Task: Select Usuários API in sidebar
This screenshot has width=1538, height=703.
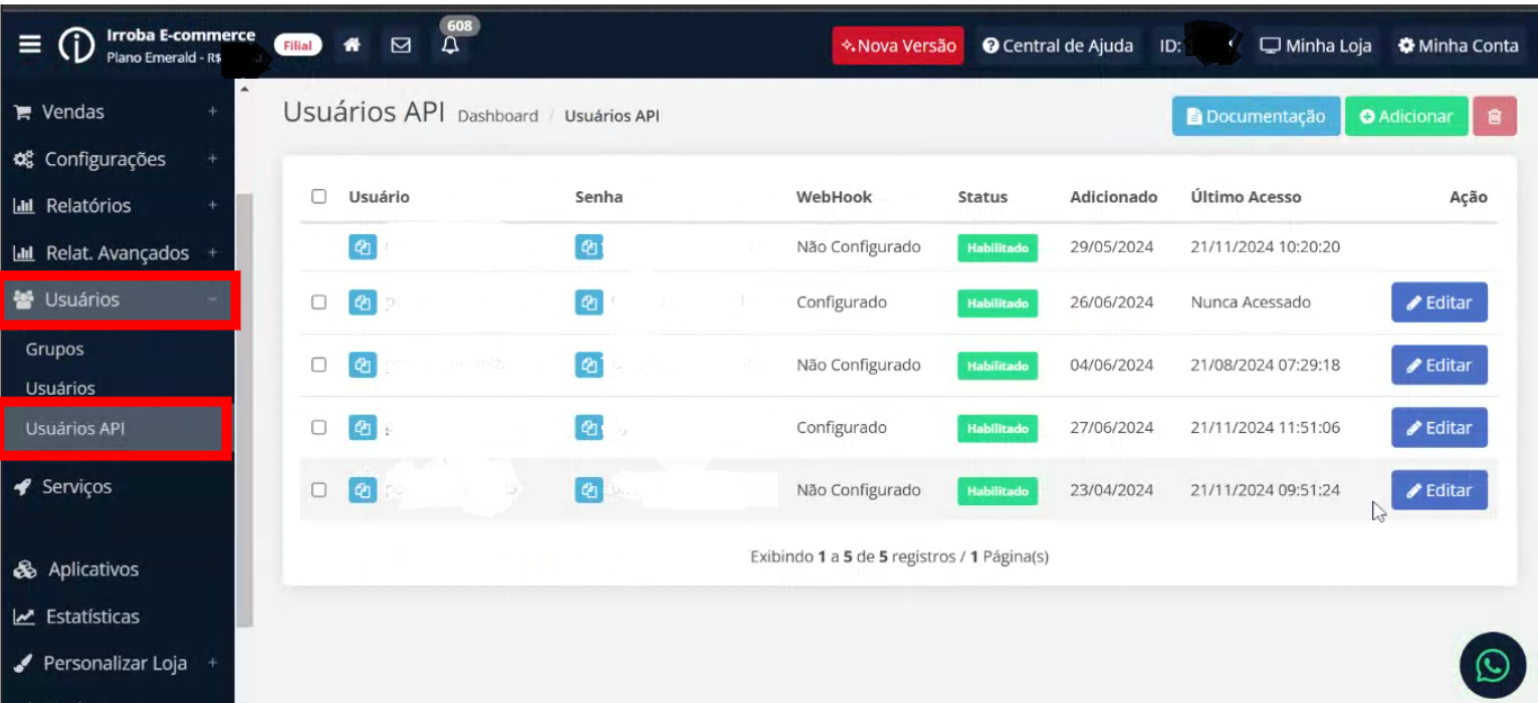Action: [x=116, y=428]
